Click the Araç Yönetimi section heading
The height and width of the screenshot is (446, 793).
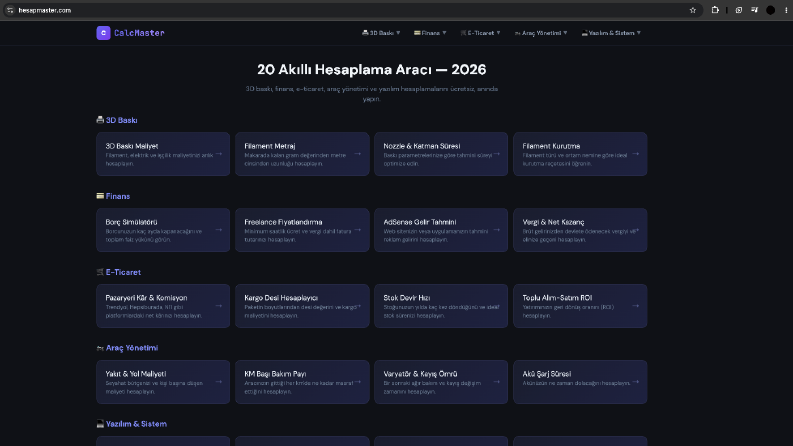tap(132, 348)
